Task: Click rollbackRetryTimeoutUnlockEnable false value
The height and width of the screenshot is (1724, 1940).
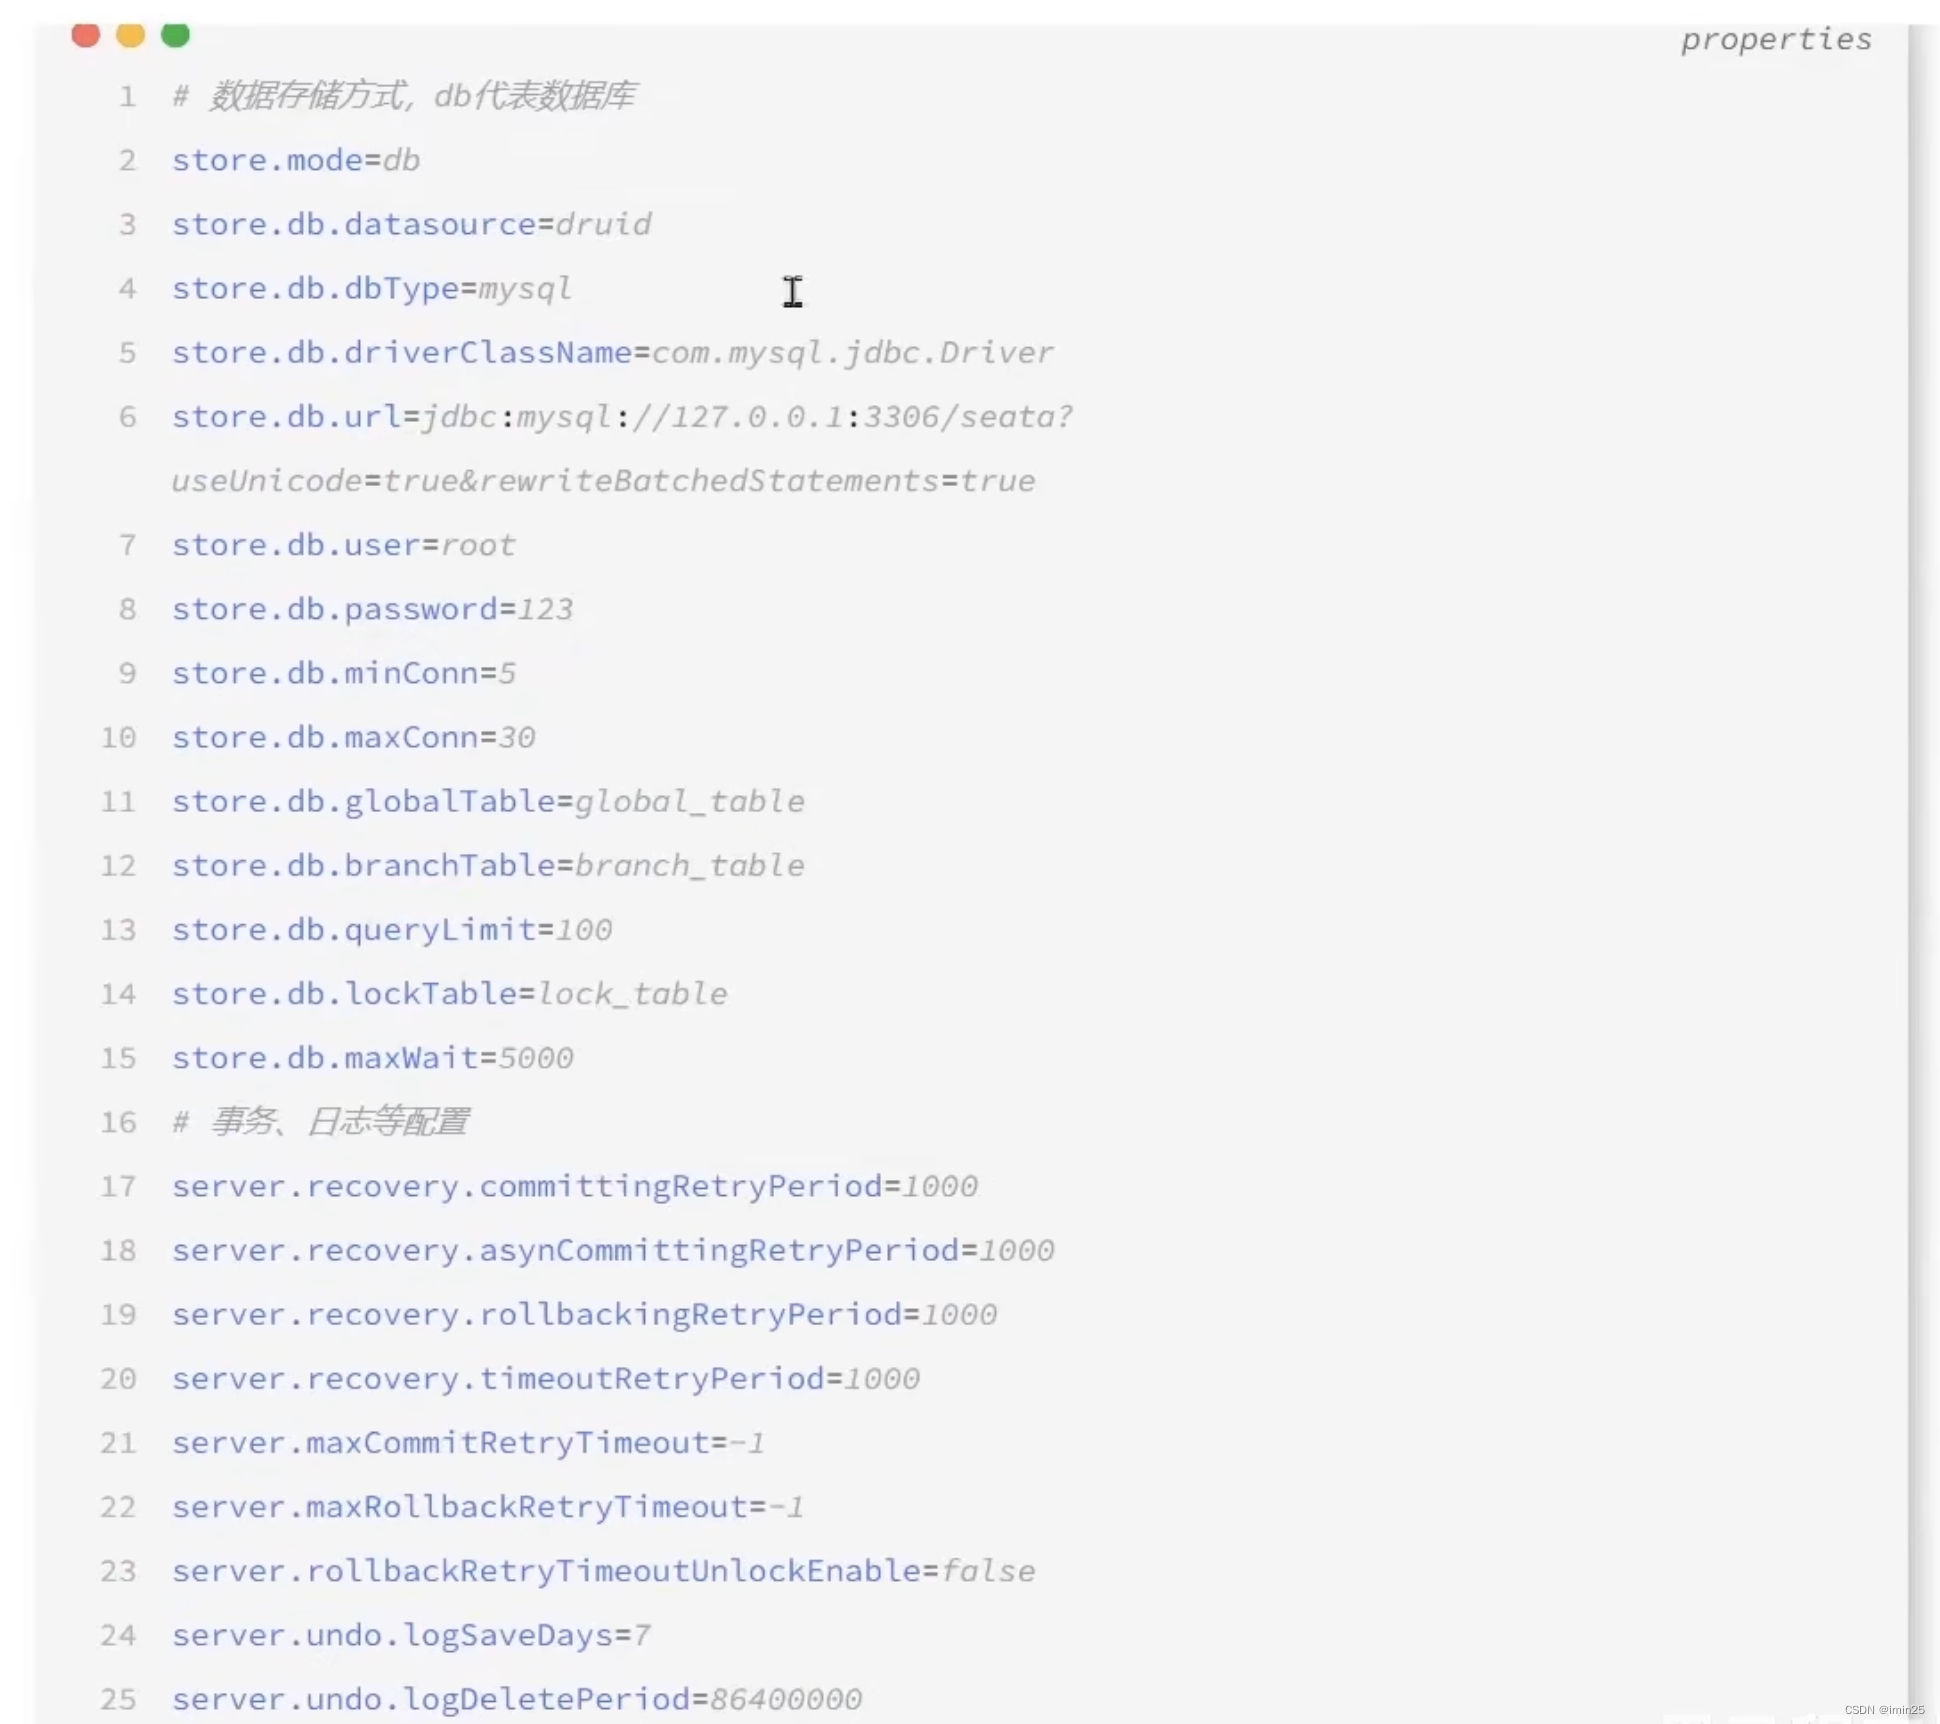Action: [988, 1571]
